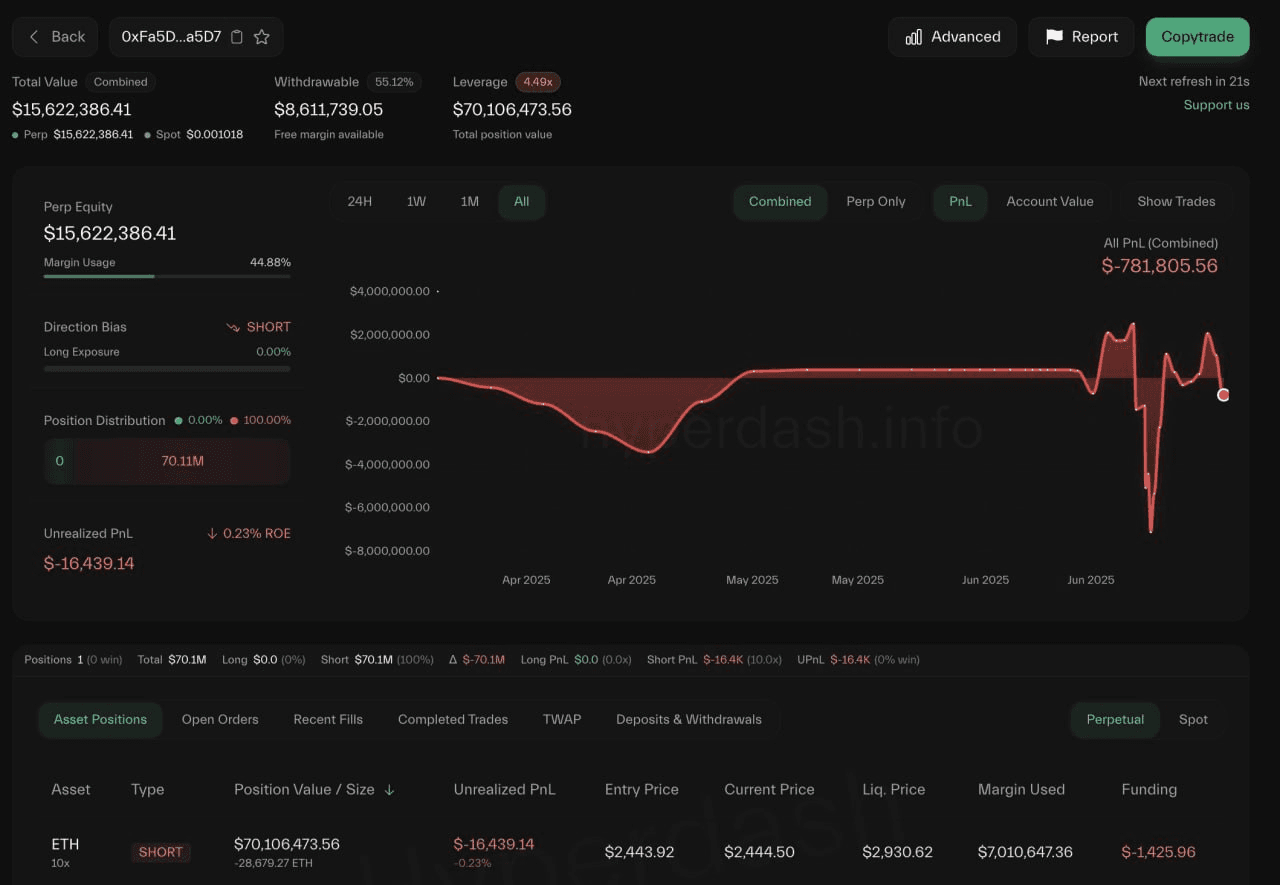Click the Asset column header
Viewport: 1280px width, 885px height.
coord(71,790)
